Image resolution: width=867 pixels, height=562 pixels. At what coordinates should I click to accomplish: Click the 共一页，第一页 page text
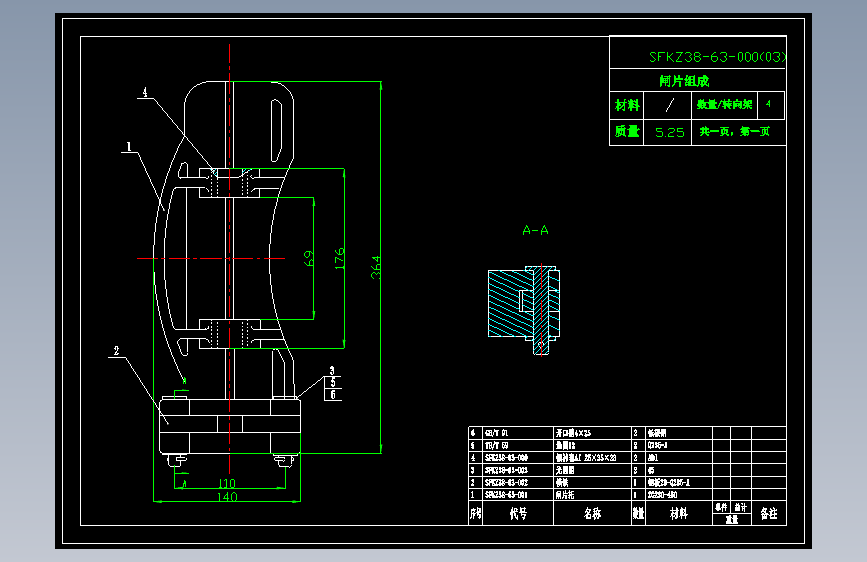[734, 132]
